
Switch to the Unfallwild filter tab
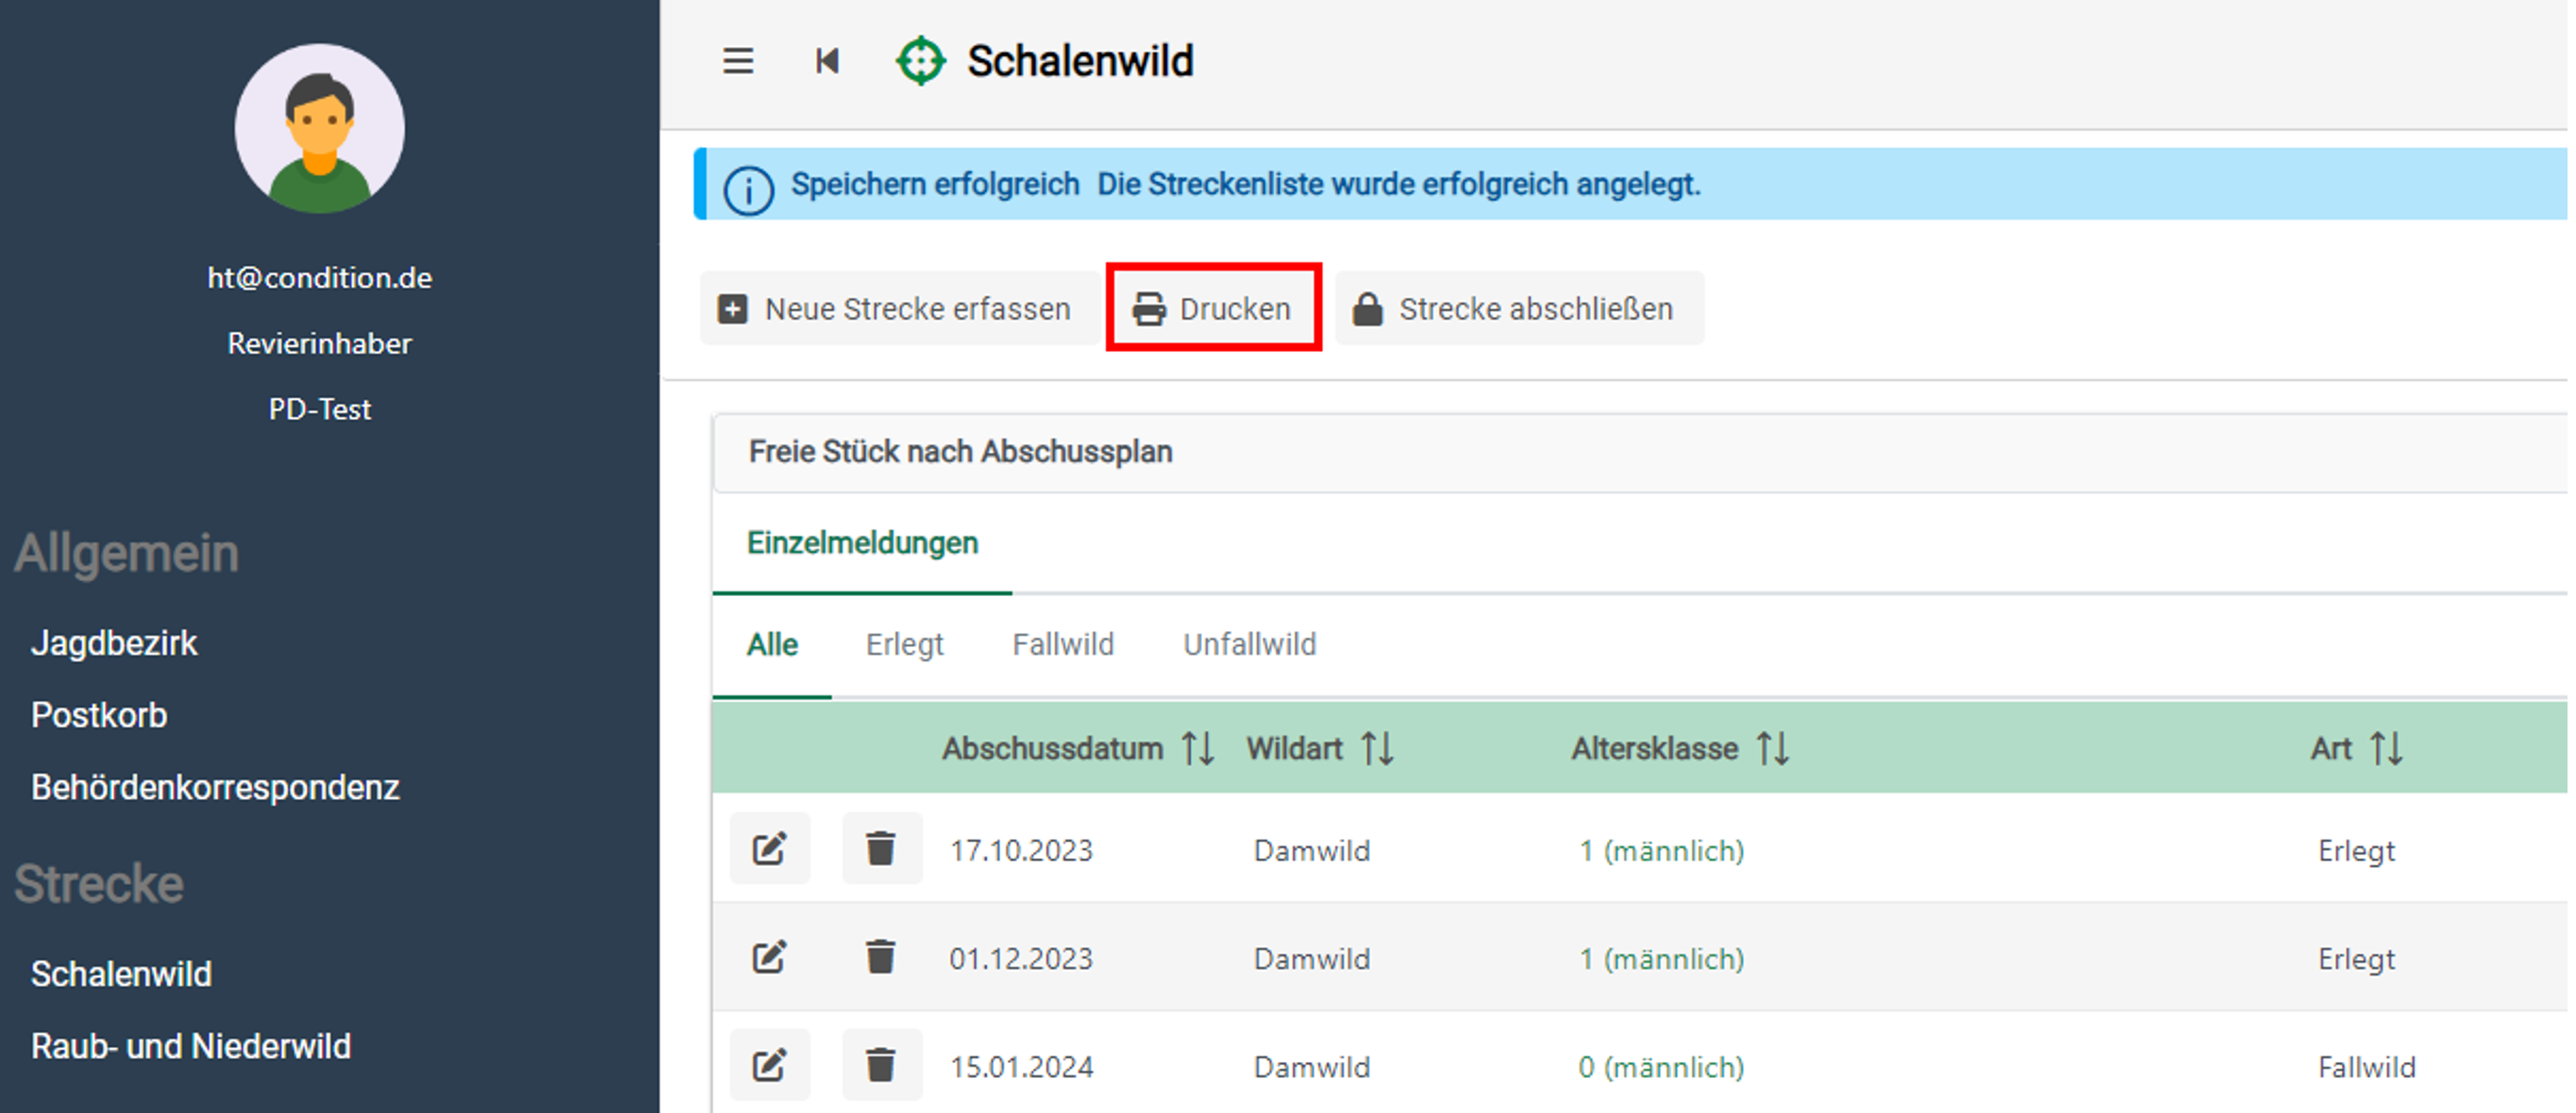click(x=1249, y=645)
